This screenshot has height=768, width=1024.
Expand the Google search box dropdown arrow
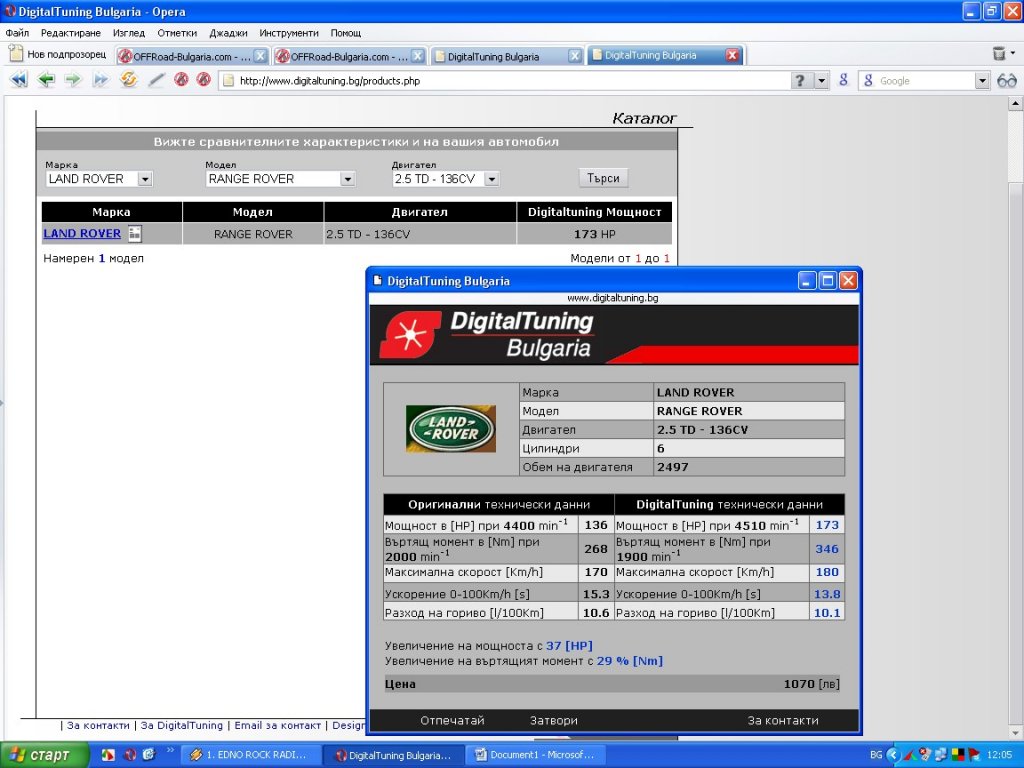982,80
